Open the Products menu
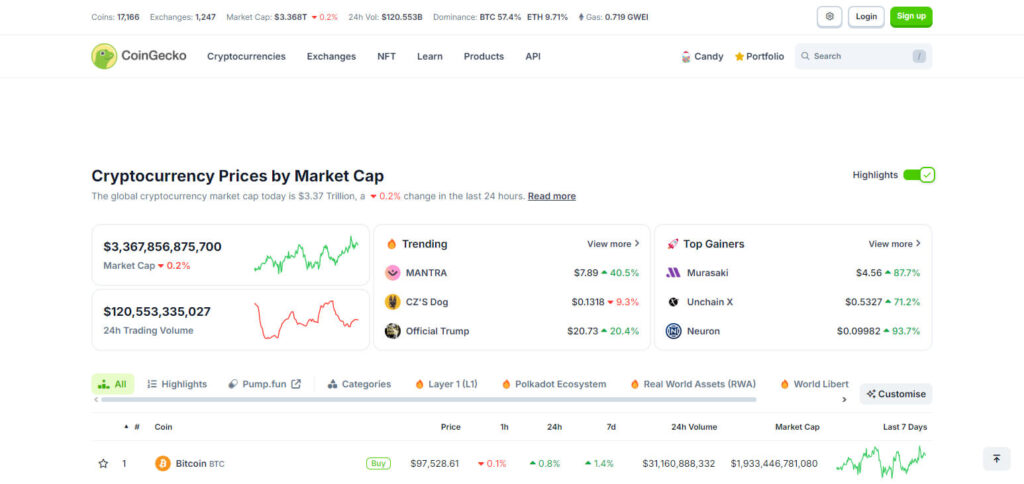Screen dimensions: 1024x484 click(484, 57)
